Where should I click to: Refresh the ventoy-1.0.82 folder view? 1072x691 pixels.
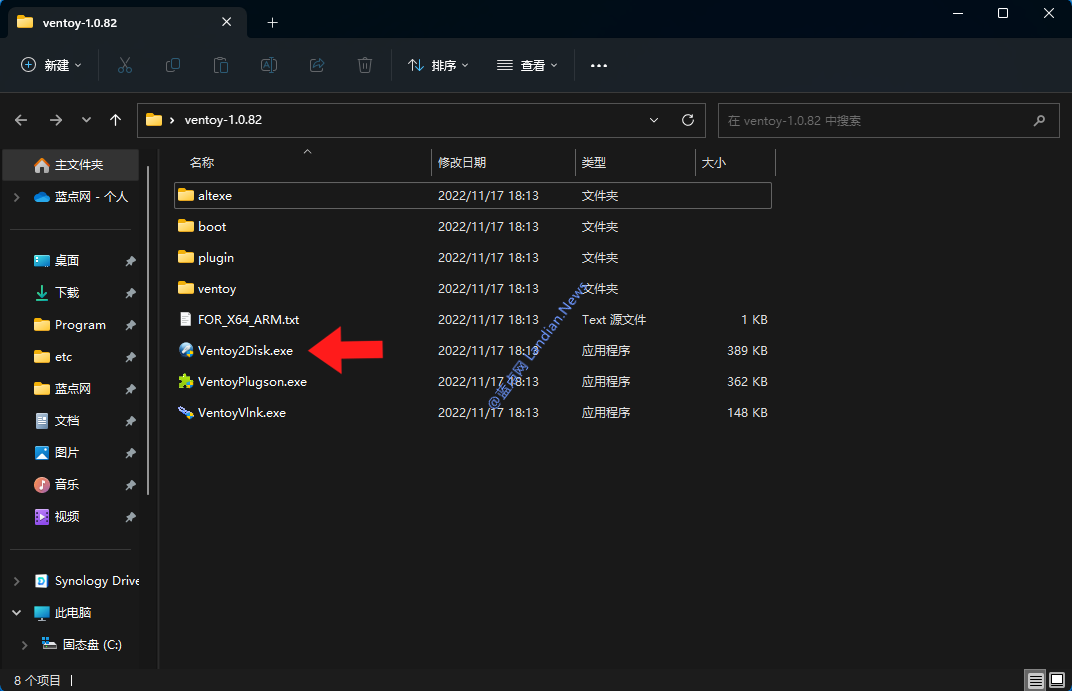pyautogui.click(x=688, y=120)
